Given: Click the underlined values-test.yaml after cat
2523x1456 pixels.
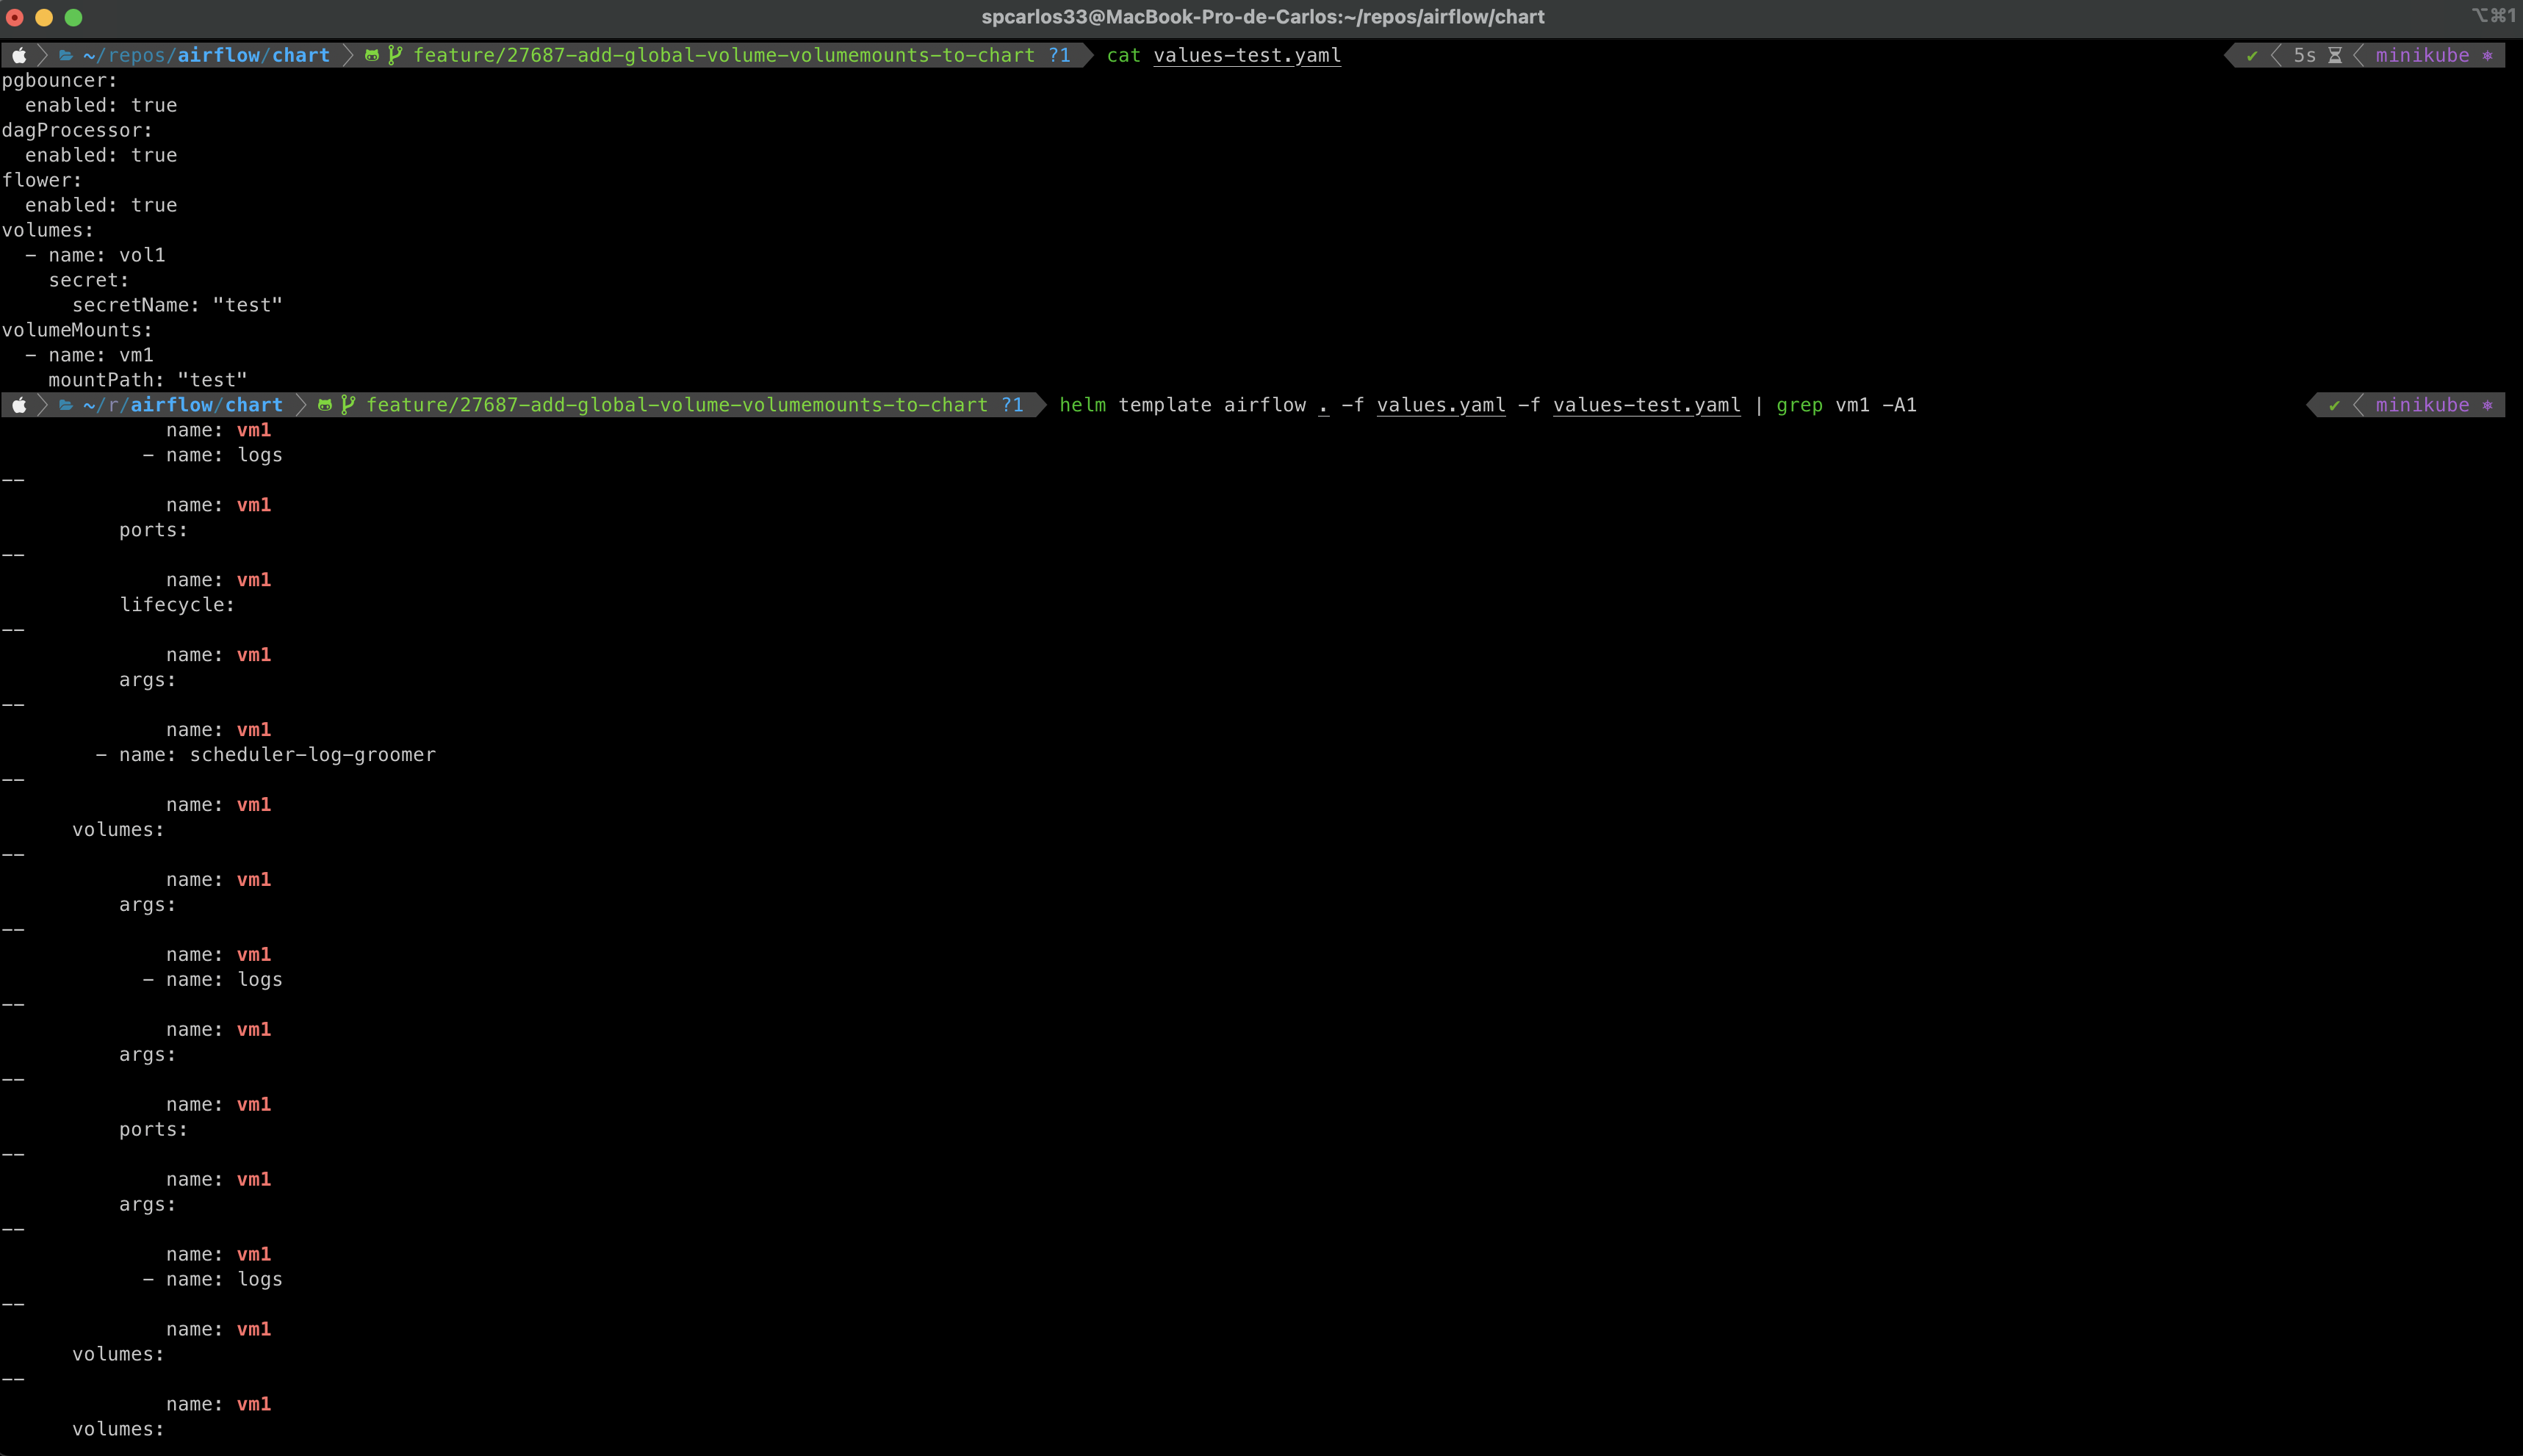Looking at the screenshot, I should tap(1246, 55).
